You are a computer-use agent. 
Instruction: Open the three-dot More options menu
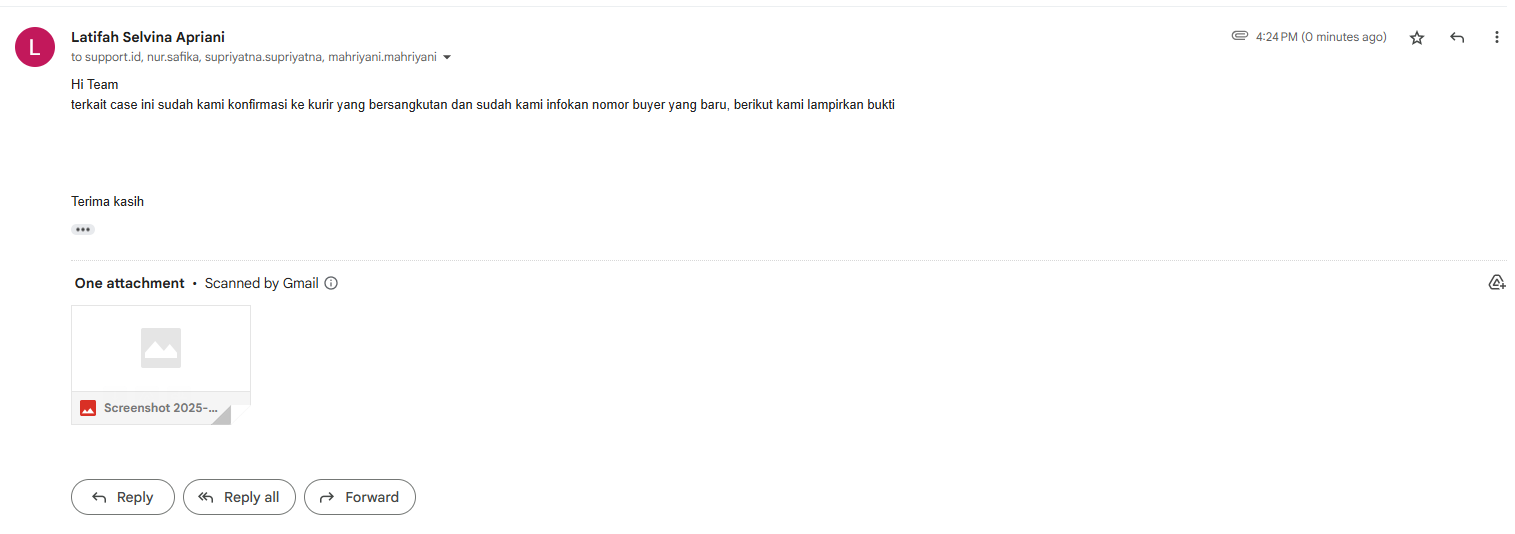point(1497,38)
